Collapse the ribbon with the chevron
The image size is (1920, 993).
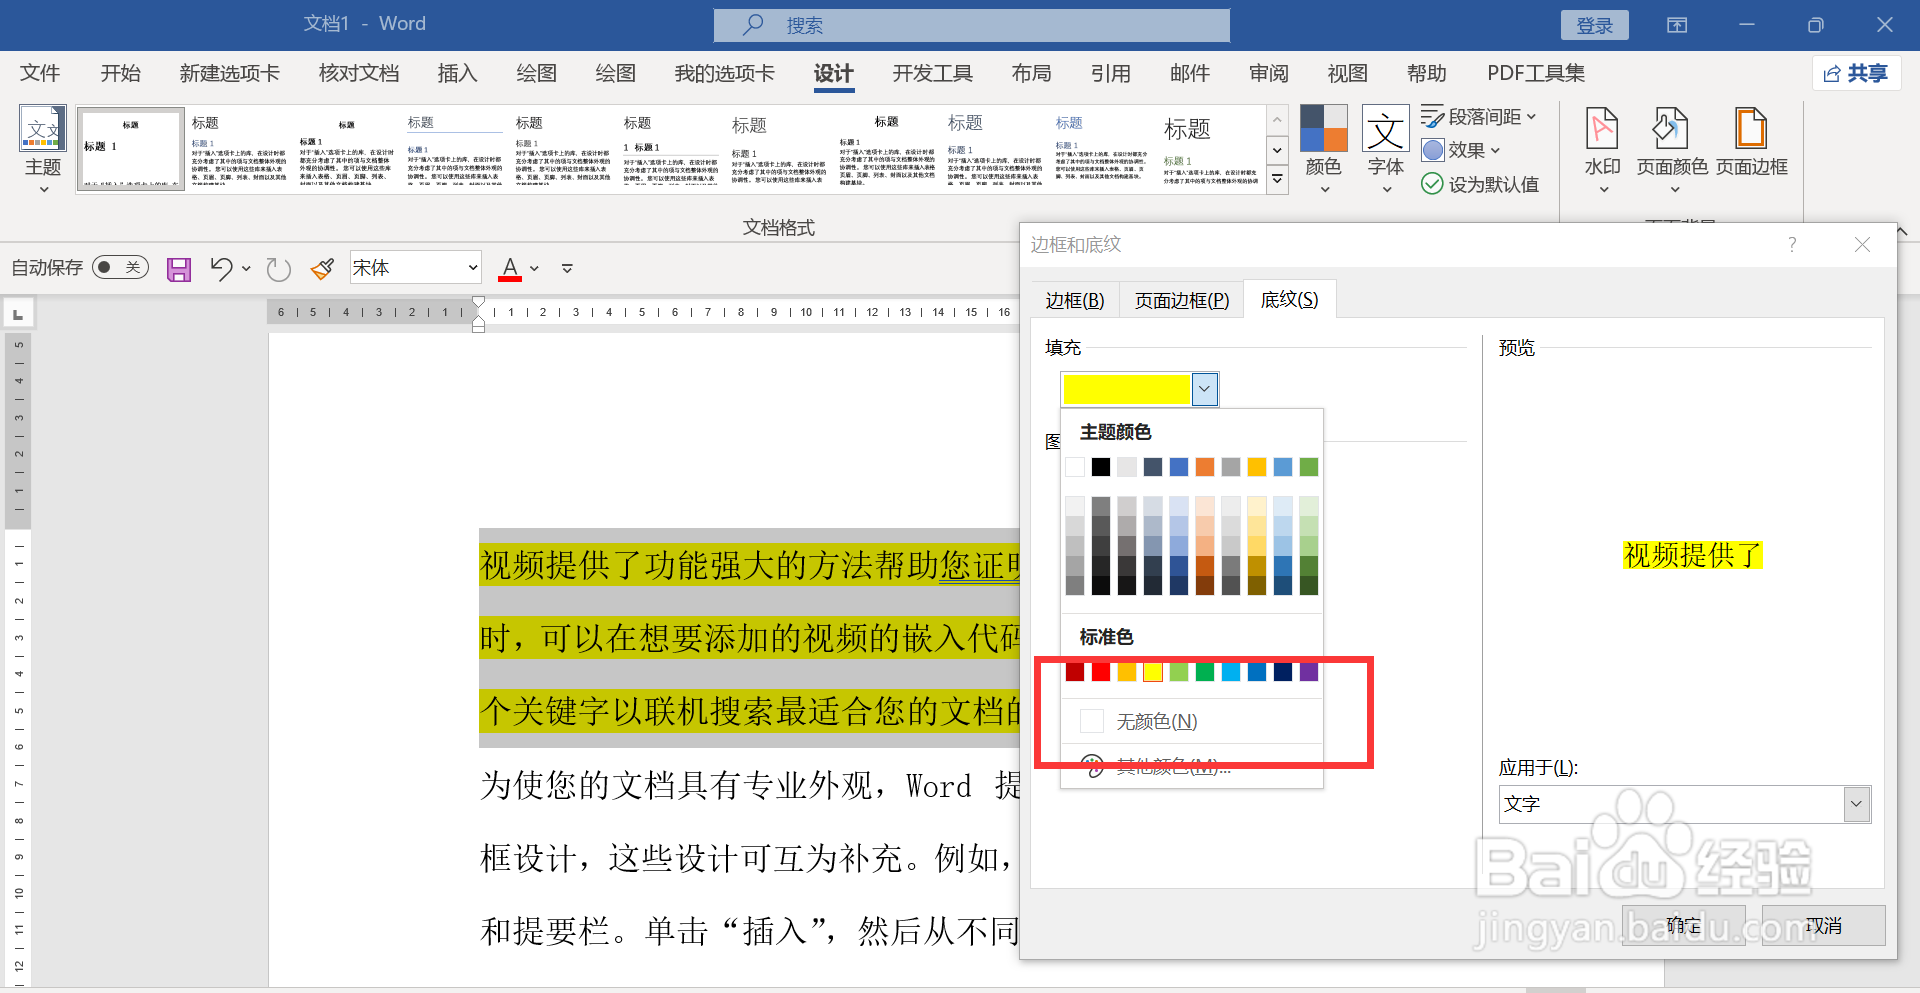point(1902,231)
